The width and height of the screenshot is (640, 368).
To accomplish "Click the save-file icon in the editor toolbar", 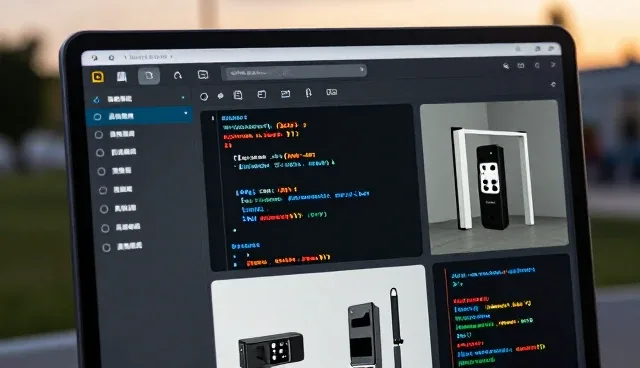I will [238, 95].
